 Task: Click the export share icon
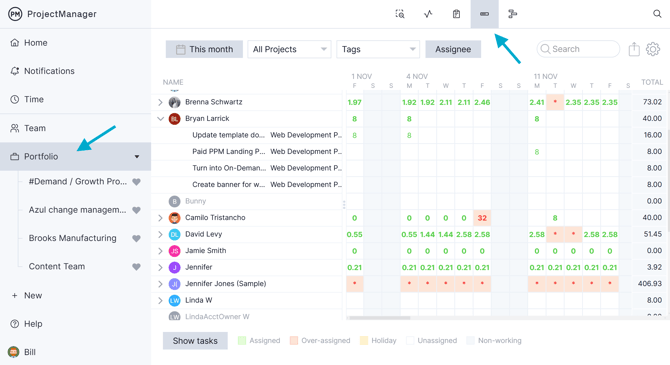pyautogui.click(x=634, y=49)
